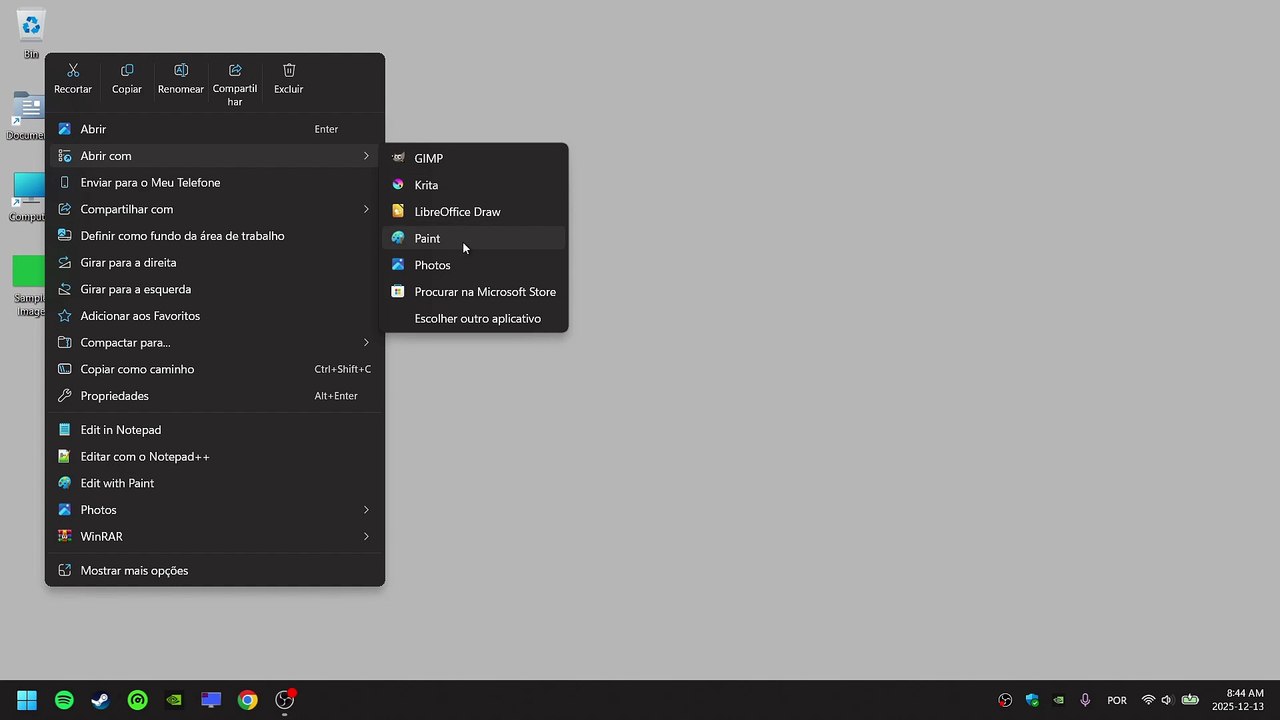Open with Krita from the submenu
This screenshot has height=720, width=1280.
click(475, 185)
